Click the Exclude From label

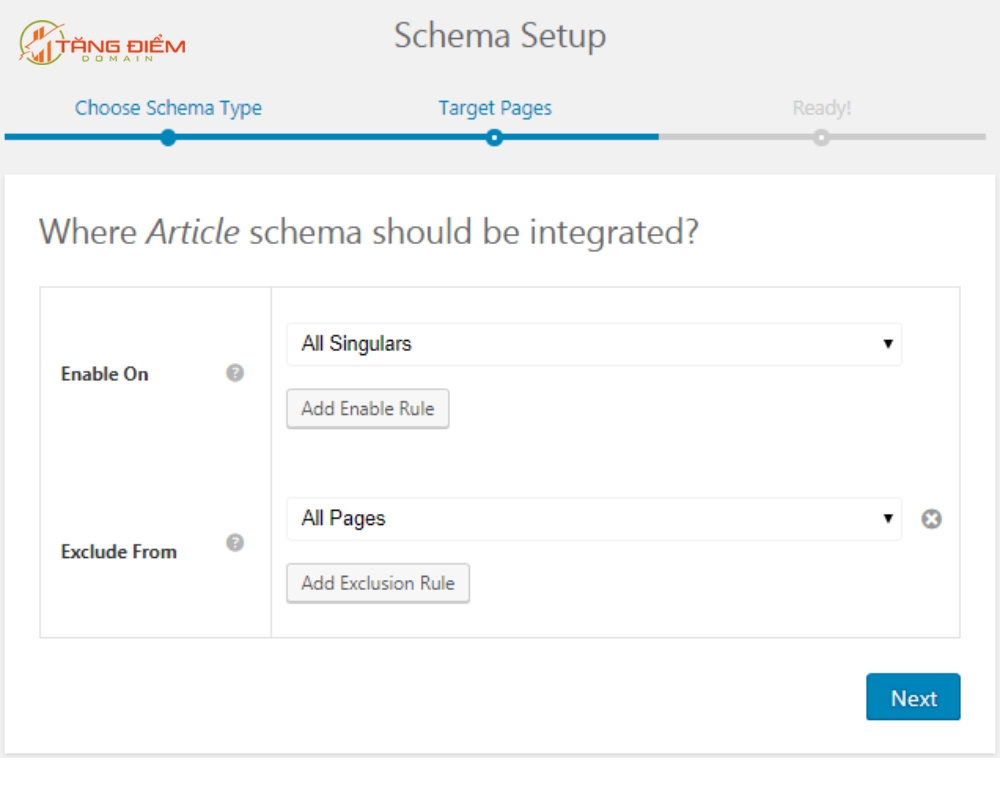click(119, 552)
